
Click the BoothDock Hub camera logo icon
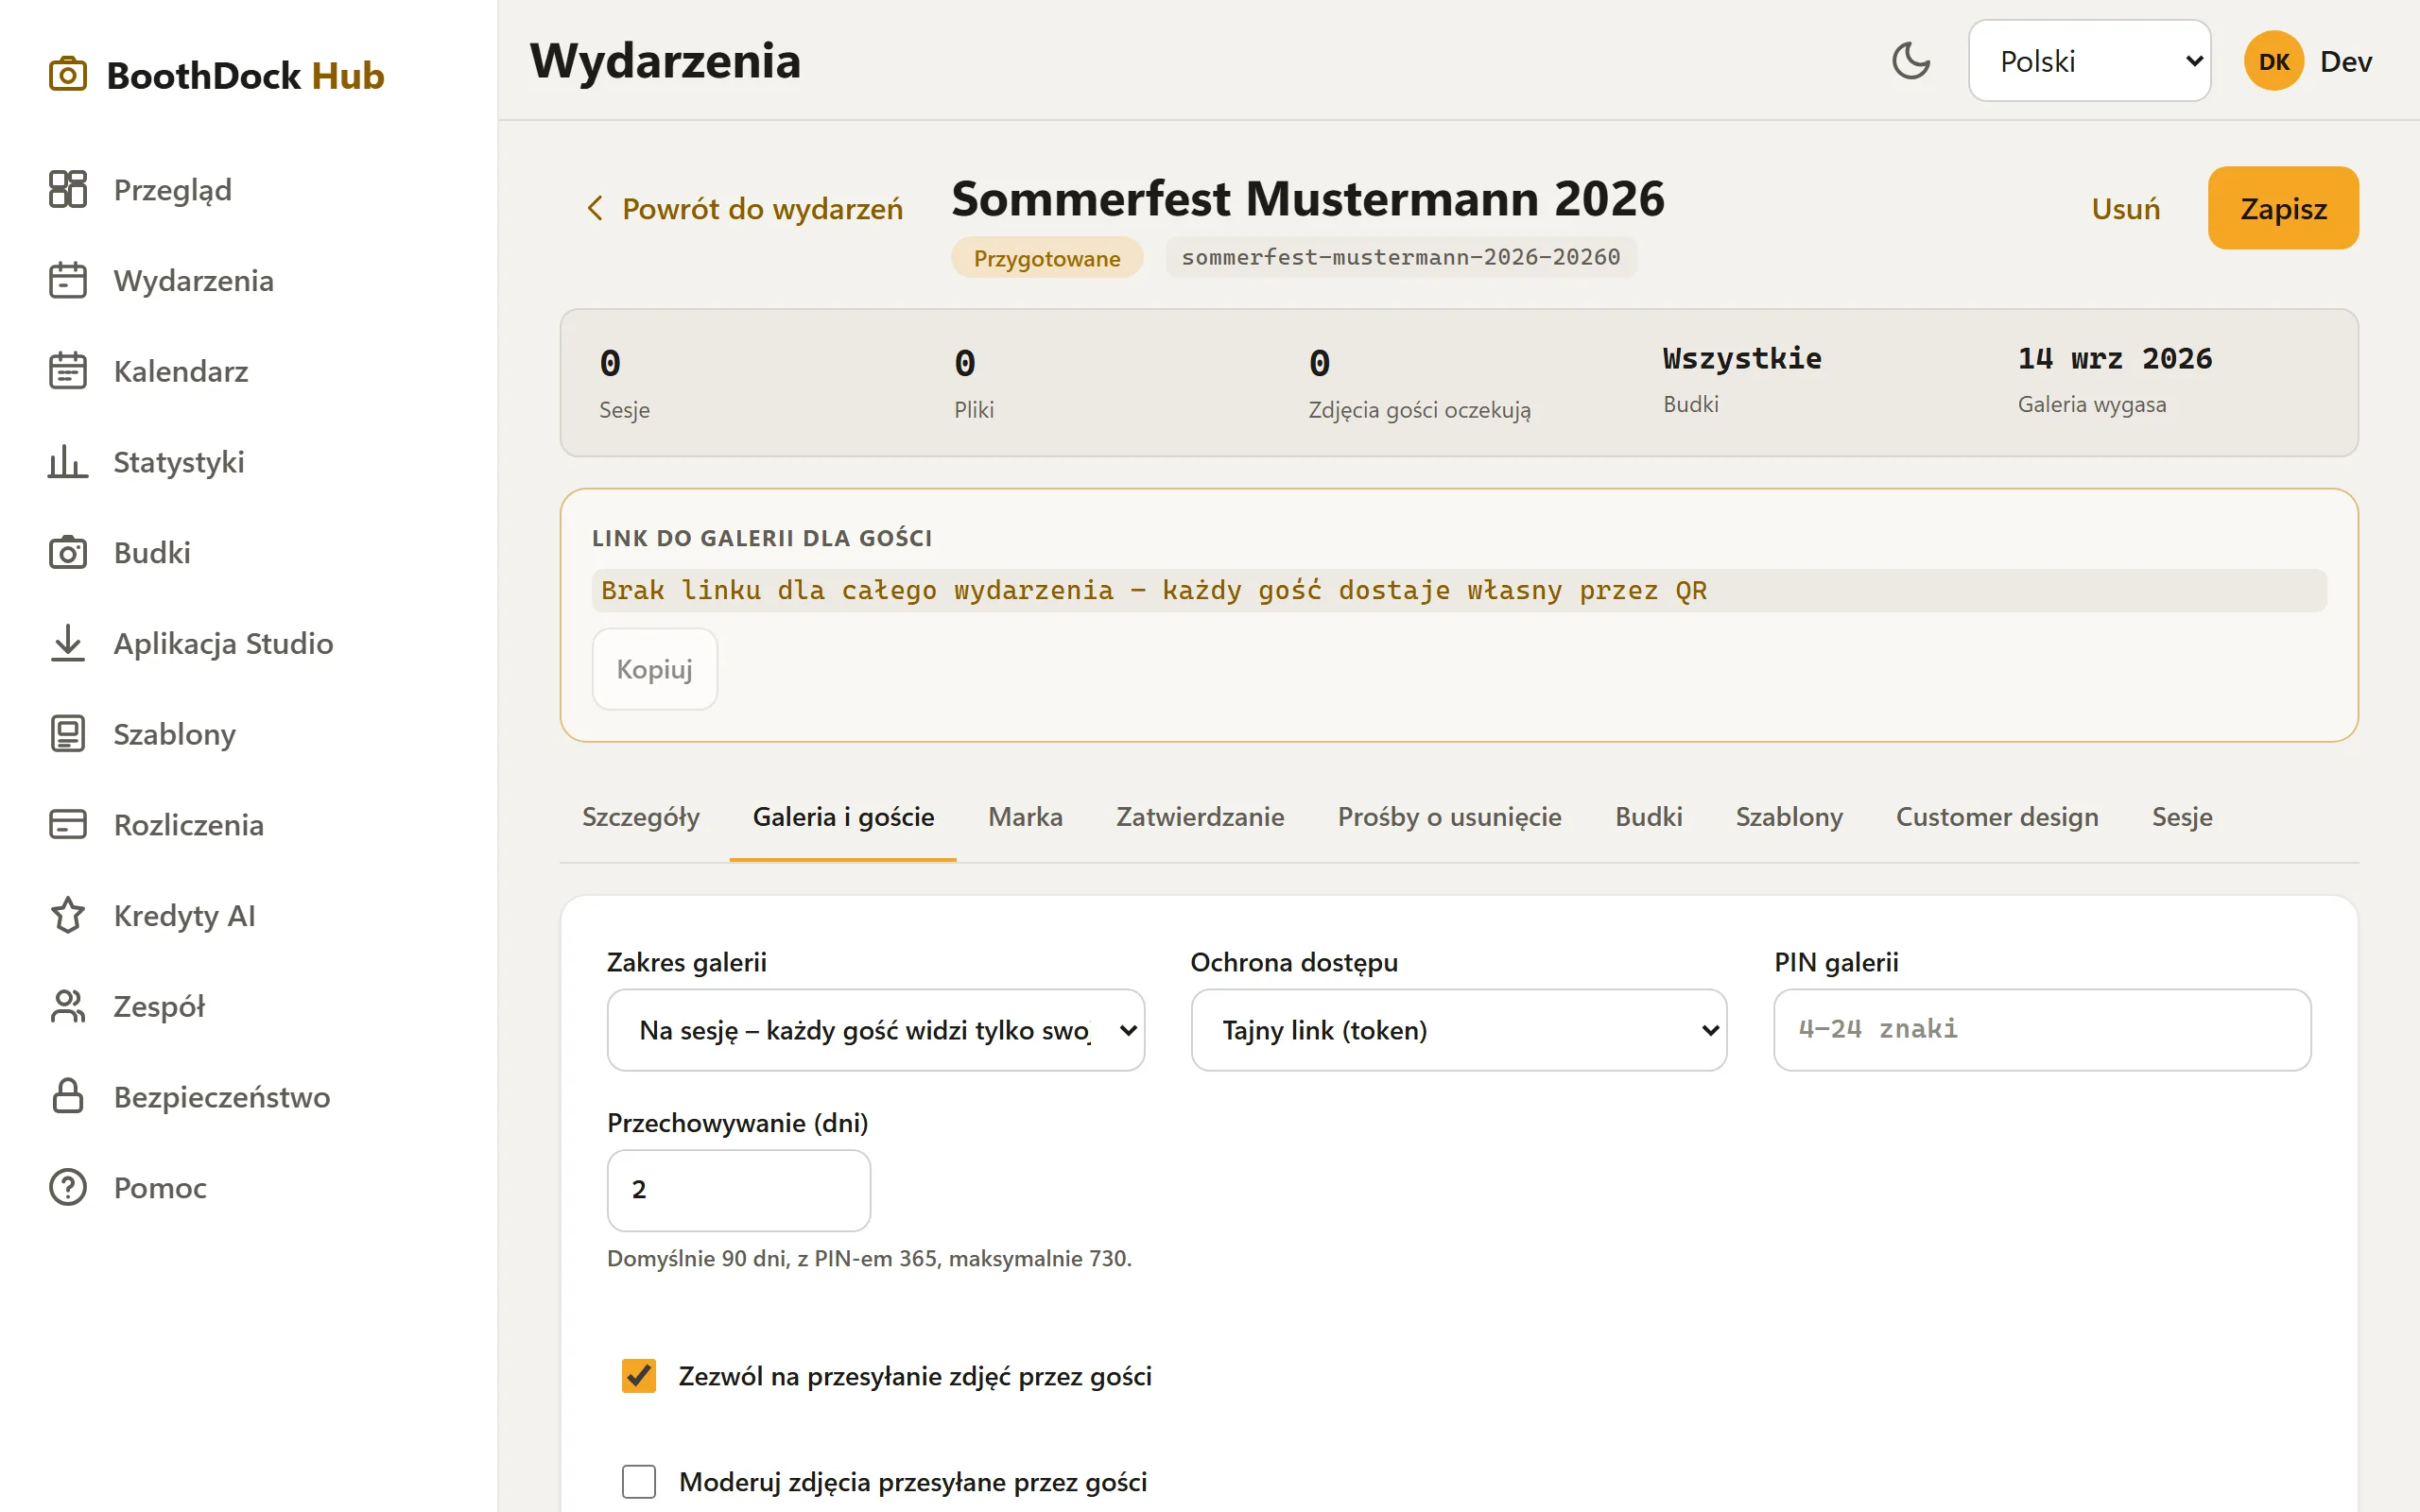click(x=68, y=75)
